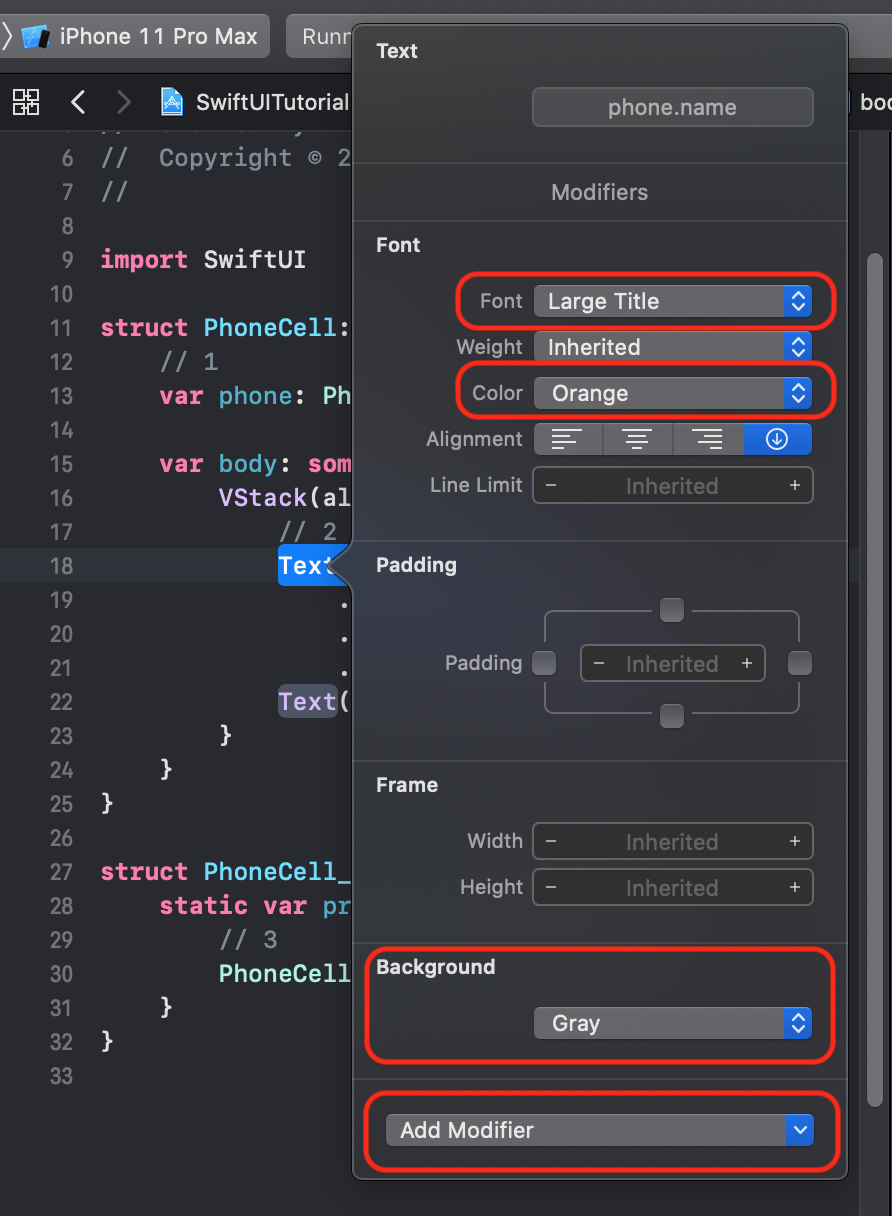This screenshot has width=892, height=1216.
Task: Open the Font dropdown showing Large Title
Action: tap(672, 301)
